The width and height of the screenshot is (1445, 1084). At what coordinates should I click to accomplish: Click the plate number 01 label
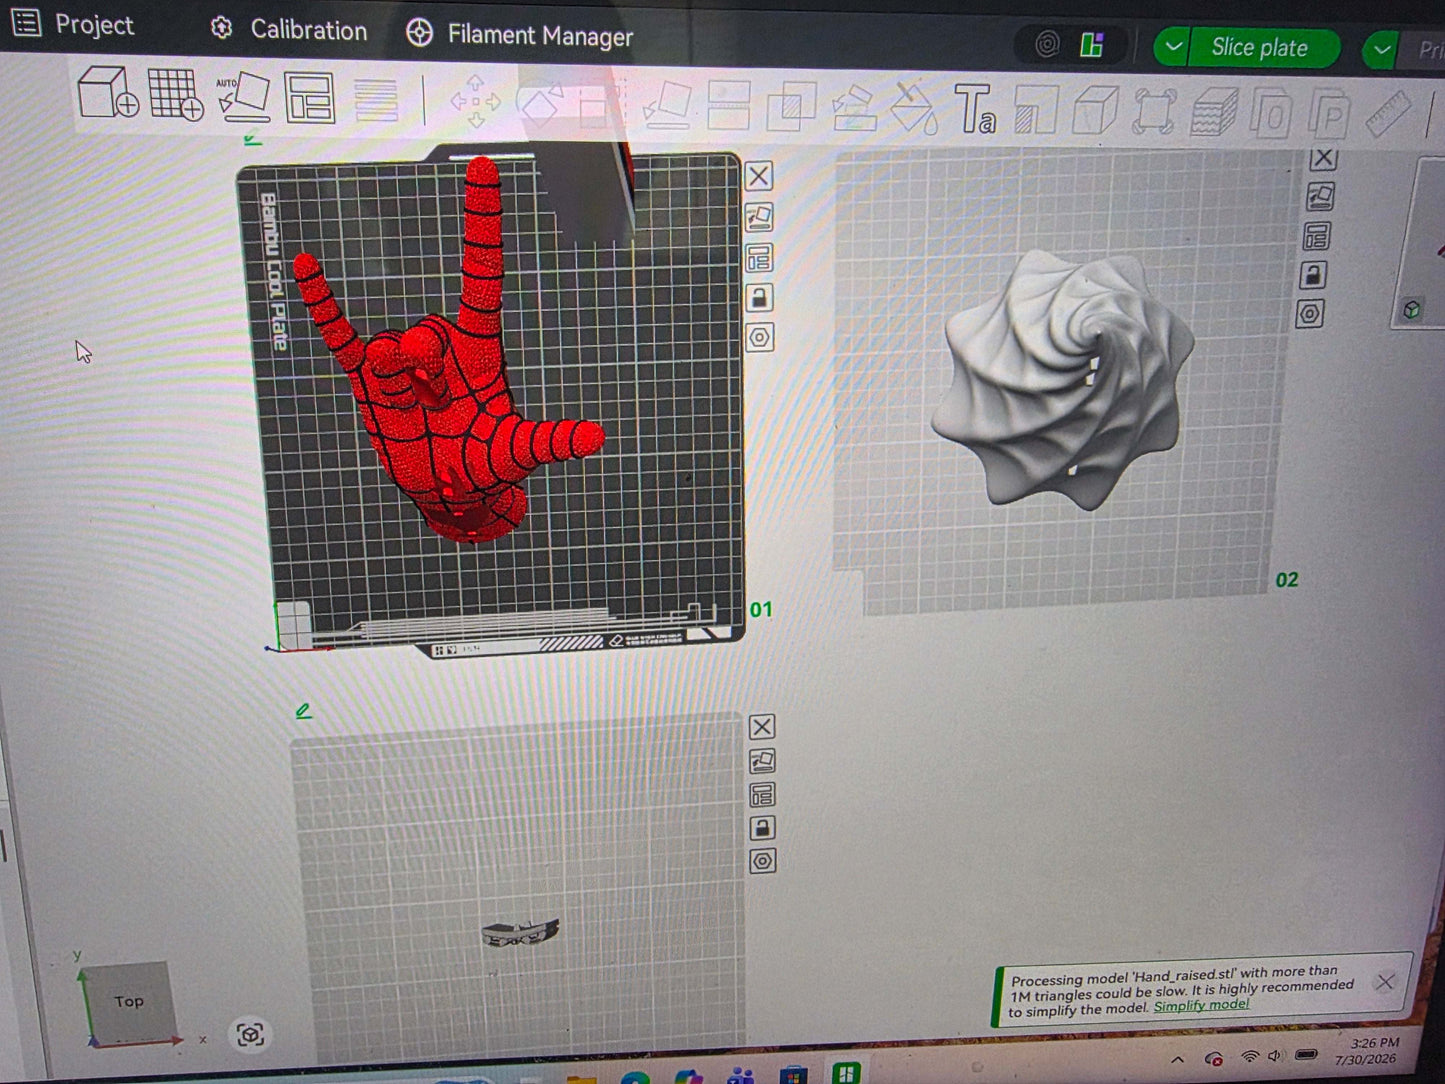(x=761, y=609)
